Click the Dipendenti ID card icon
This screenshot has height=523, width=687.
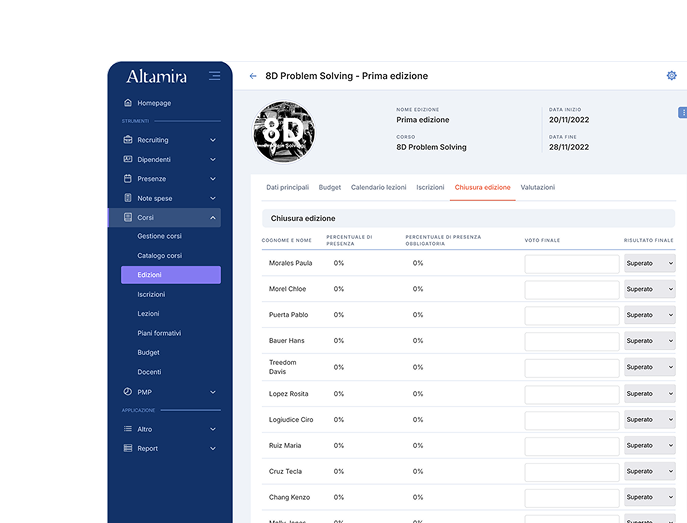coord(128,159)
